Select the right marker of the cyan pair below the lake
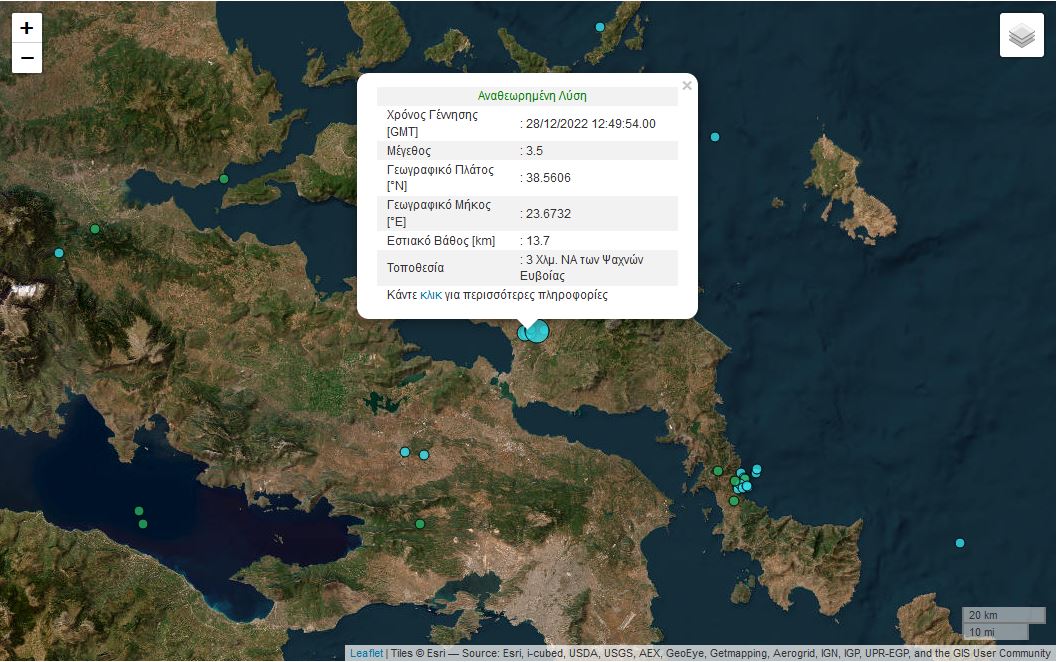1057x662 pixels. click(424, 455)
